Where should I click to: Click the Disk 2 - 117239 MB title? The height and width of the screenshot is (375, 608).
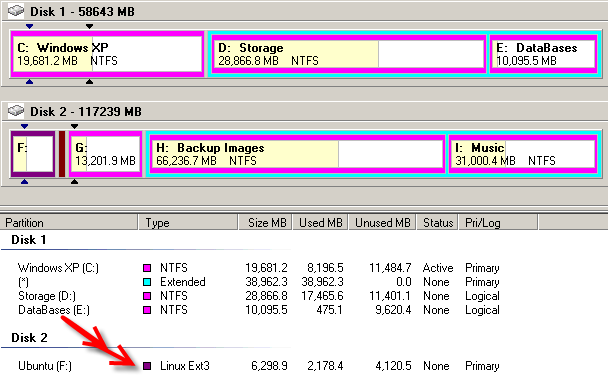[86, 112]
